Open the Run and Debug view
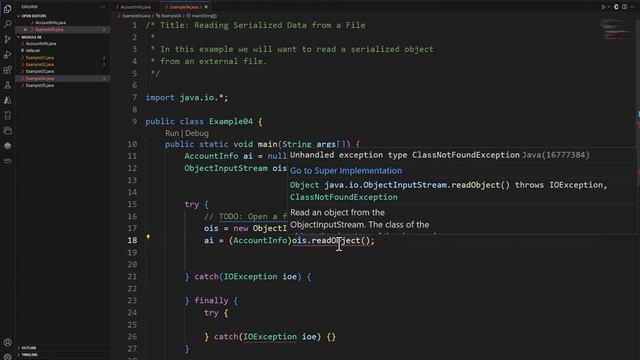Screen dimensions: 640x360 7,54
